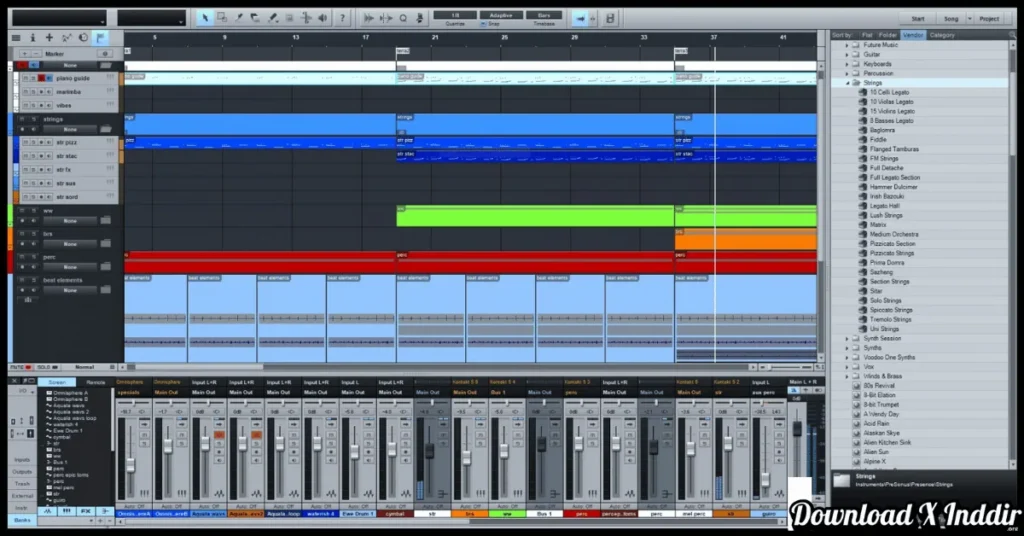Viewport: 1024px width, 536px height.
Task: Select the Bend tool
Action: 306,18
